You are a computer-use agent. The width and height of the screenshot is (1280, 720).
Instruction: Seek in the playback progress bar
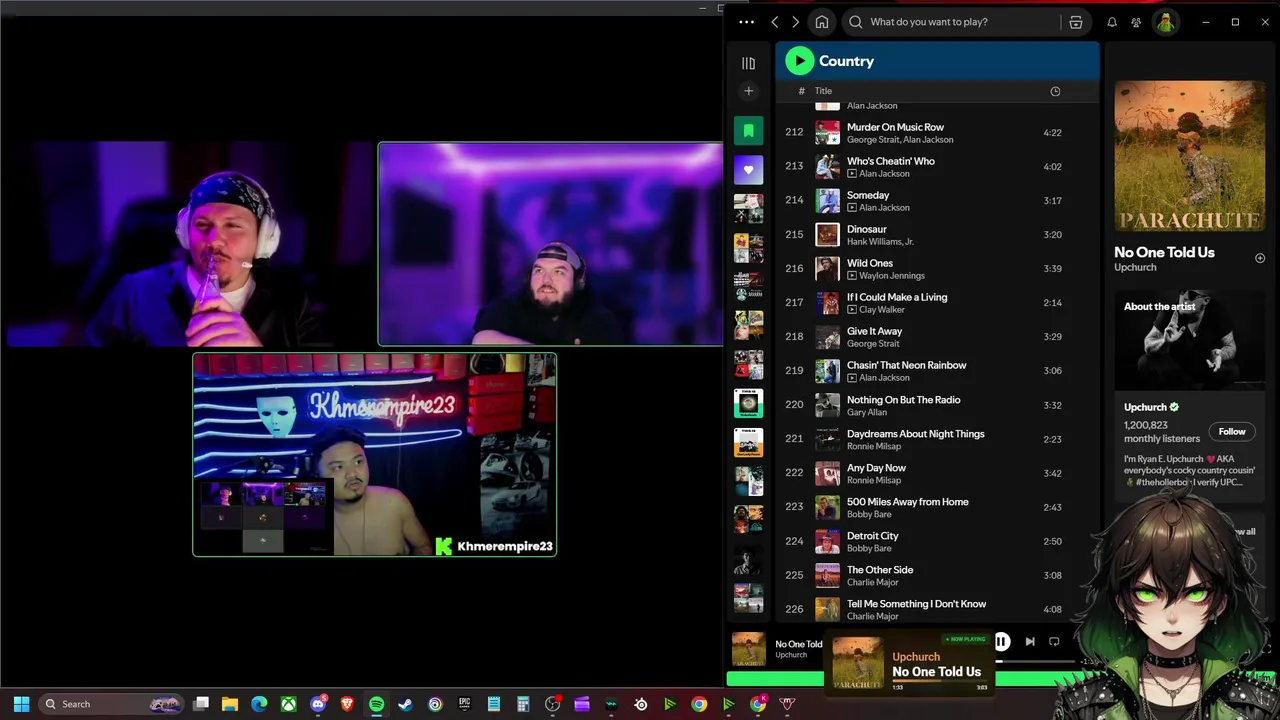1035,661
